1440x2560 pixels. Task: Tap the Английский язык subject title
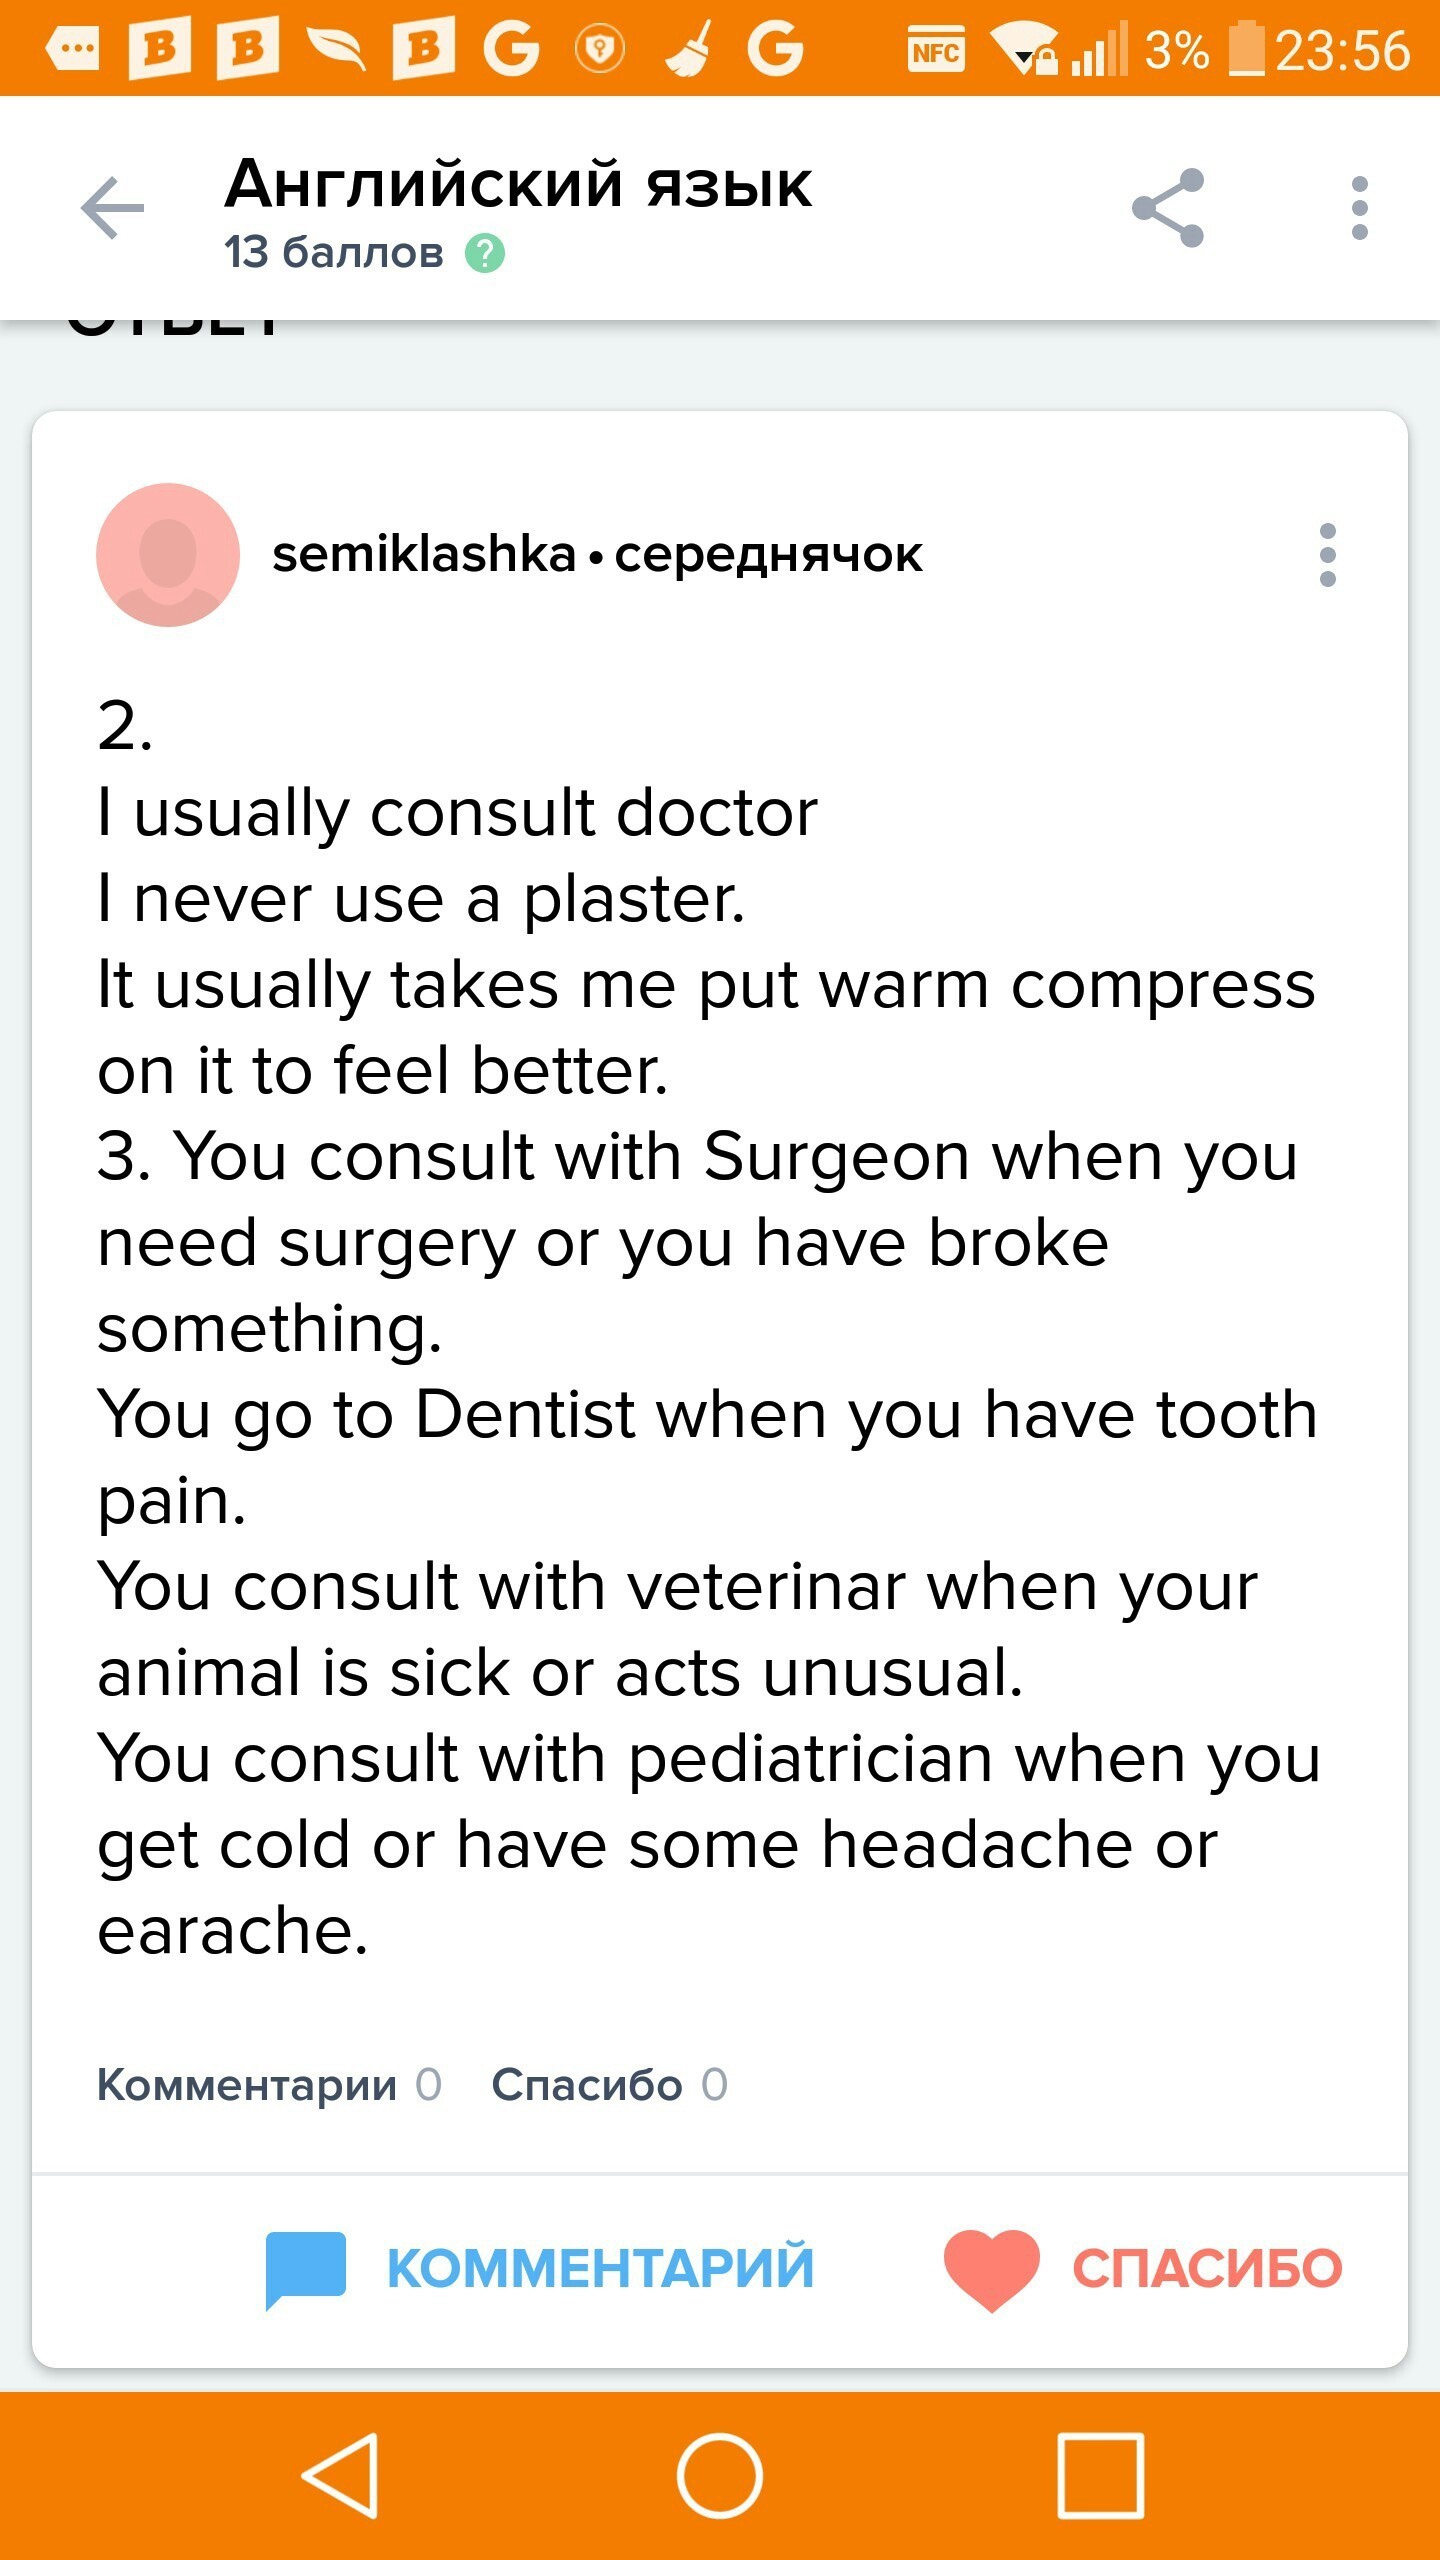518,185
